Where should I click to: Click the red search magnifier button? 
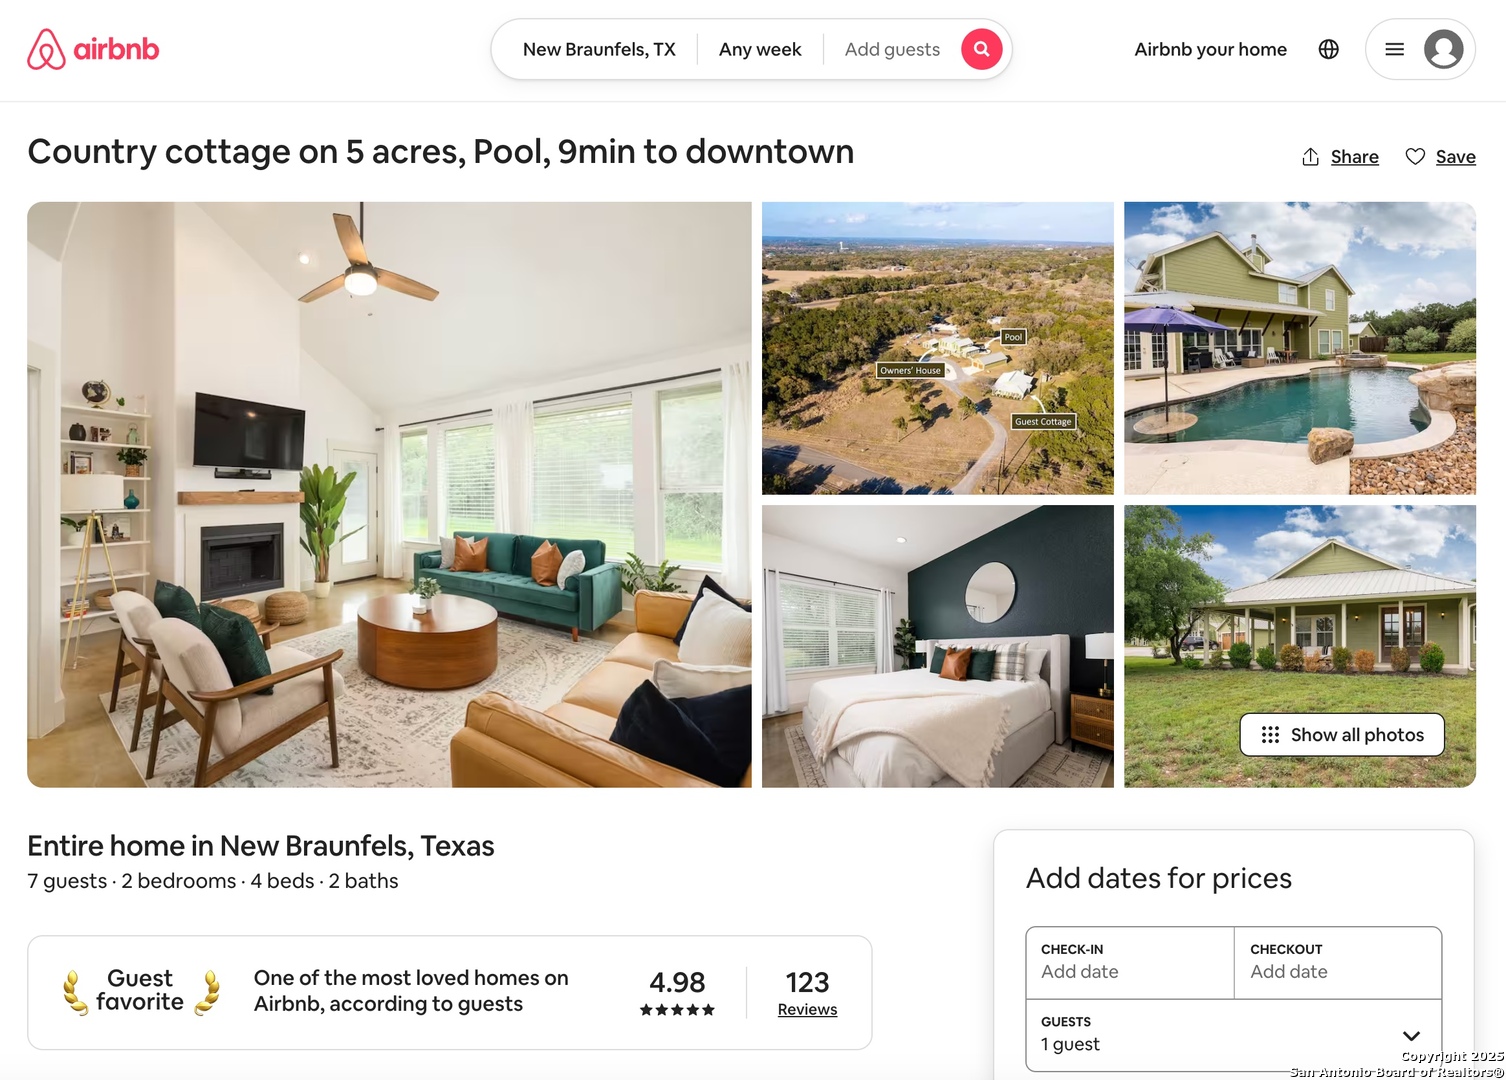982,49
